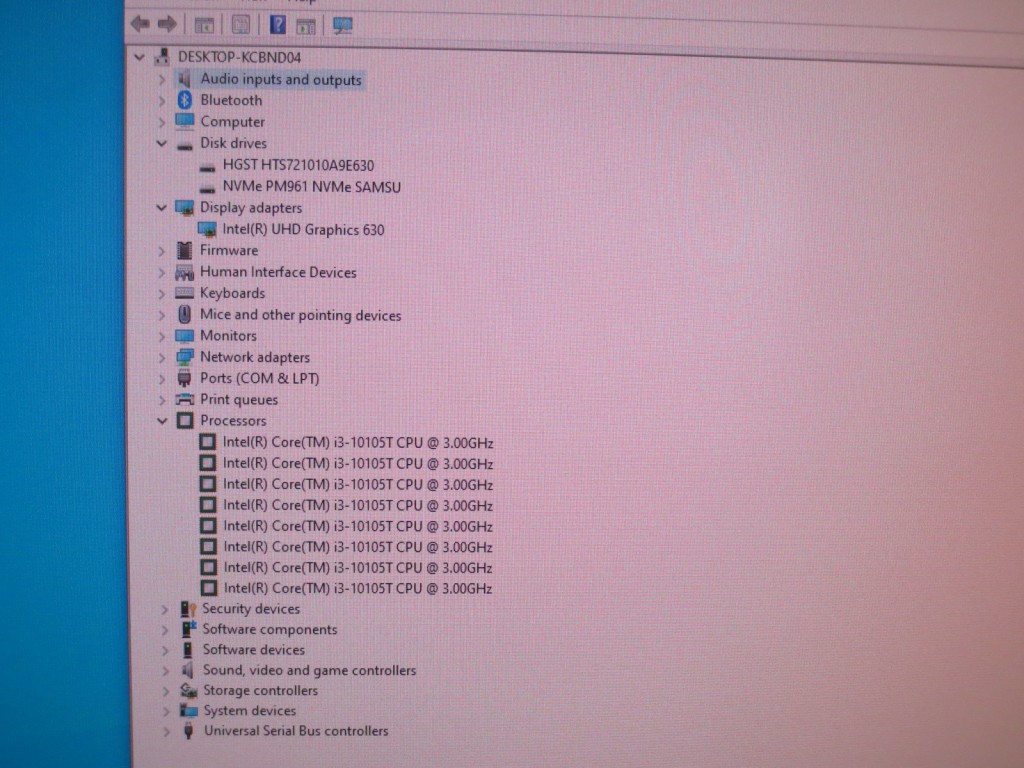Viewport: 1024px width, 768px height.
Task: Select the NVMe PM961 NVMe SAMSU drive
Action: click(312, 187)
